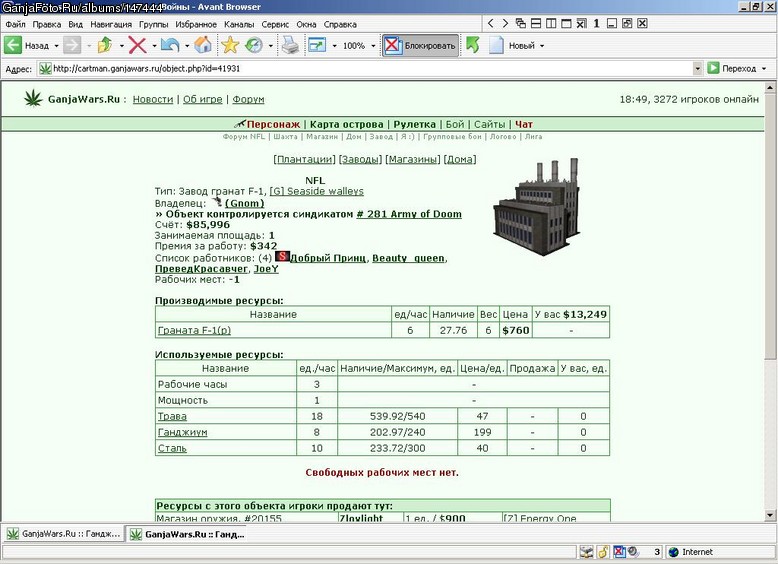778x564 pixels.
Task: Click the network computers status bar icon
Action: (x=586, y=552)
